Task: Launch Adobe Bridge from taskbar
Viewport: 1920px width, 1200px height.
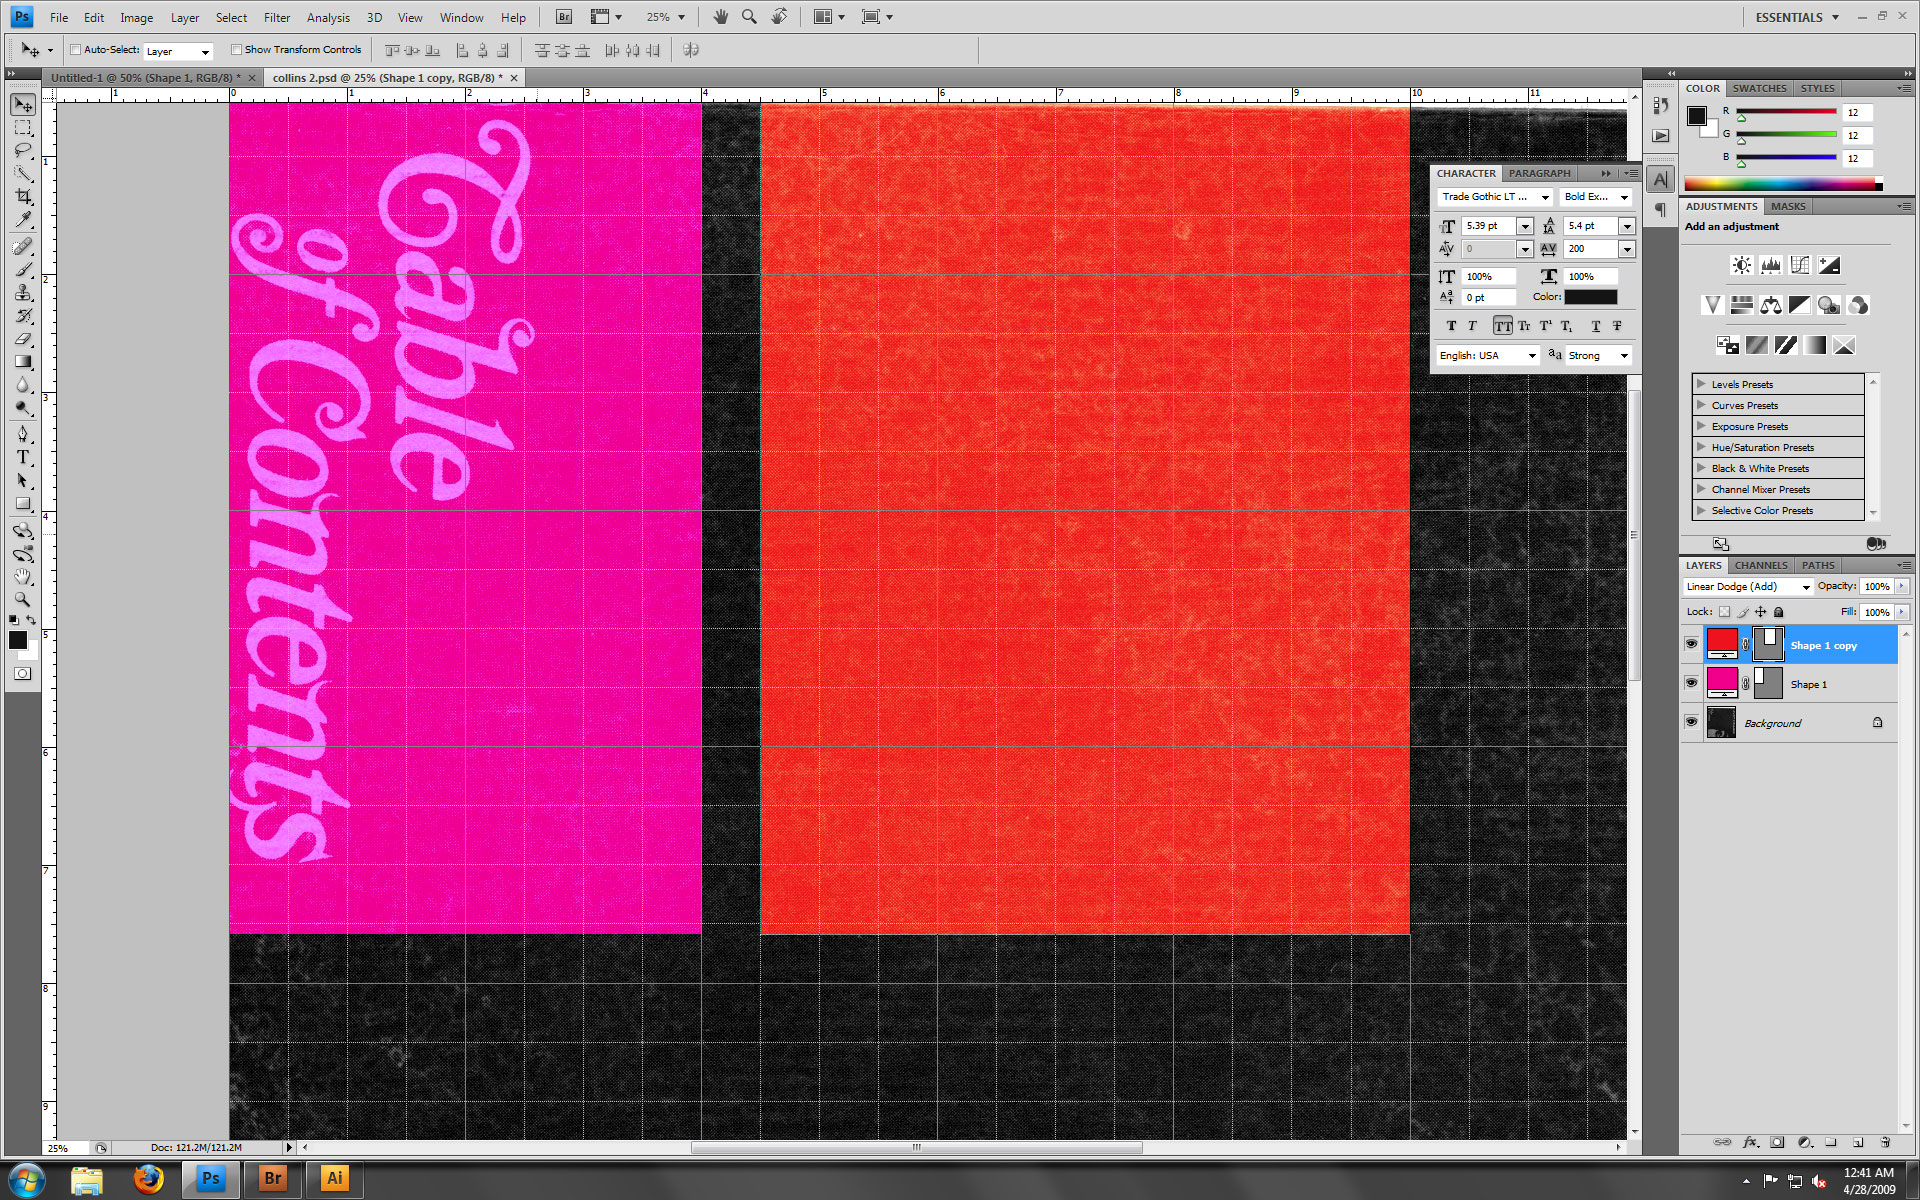Action: tap(272, 1178)
